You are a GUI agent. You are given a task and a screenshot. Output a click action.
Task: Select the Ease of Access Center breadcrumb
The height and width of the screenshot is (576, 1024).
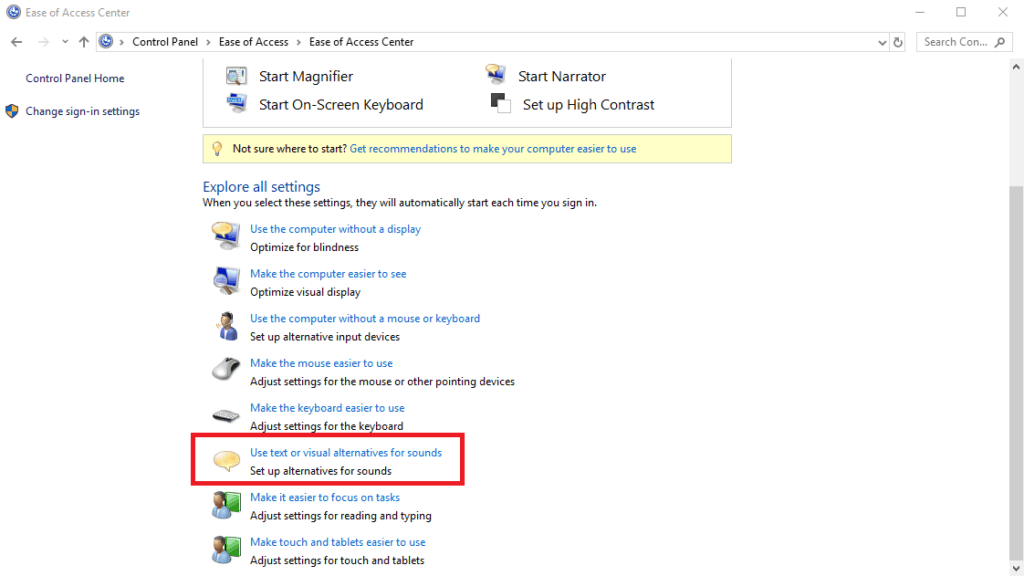(361, 42)
